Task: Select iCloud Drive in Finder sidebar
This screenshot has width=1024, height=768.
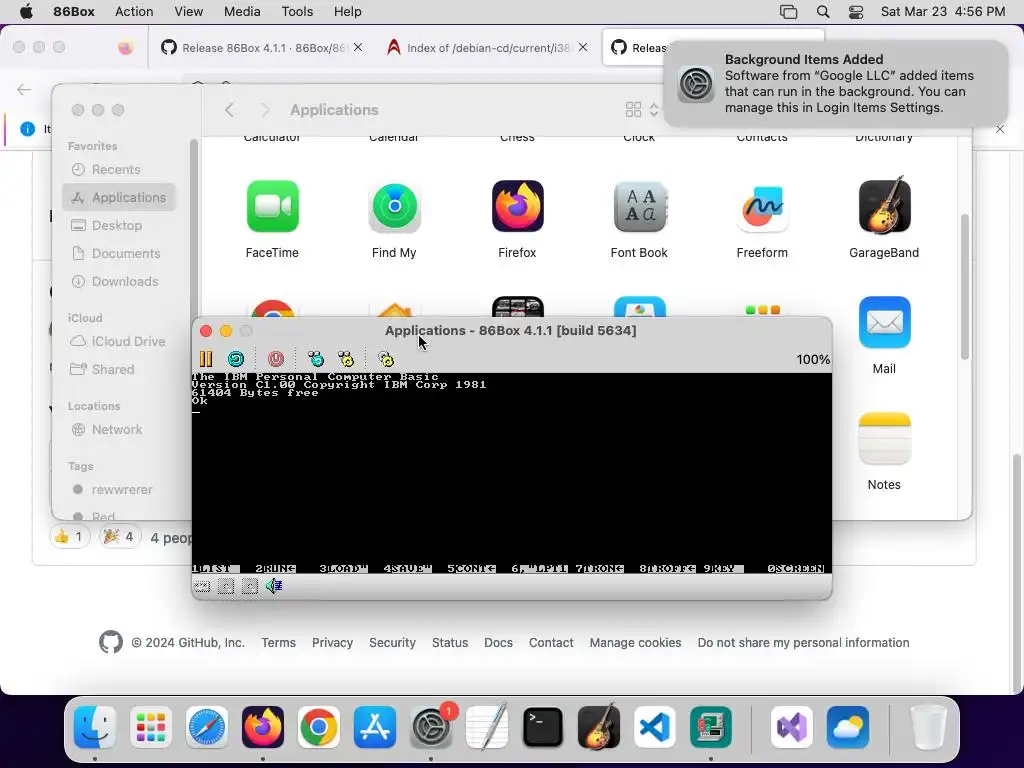Action: click(118, 342)
